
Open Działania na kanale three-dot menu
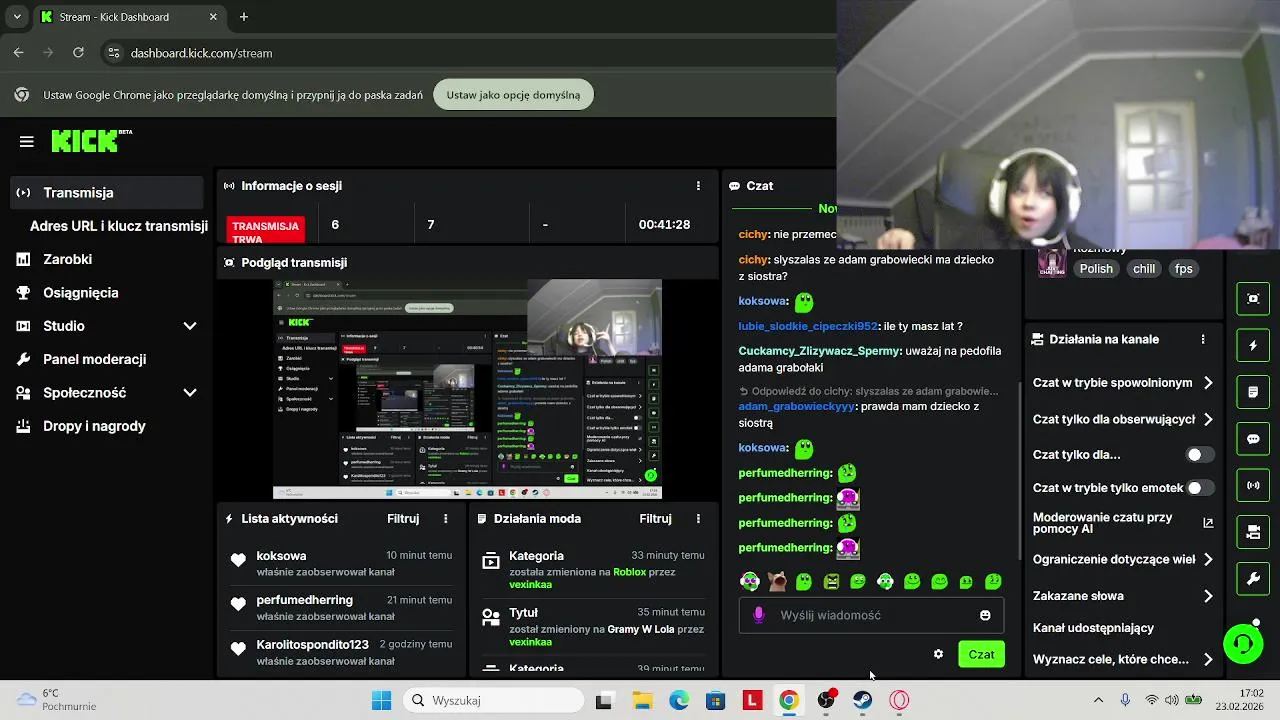1203,339
